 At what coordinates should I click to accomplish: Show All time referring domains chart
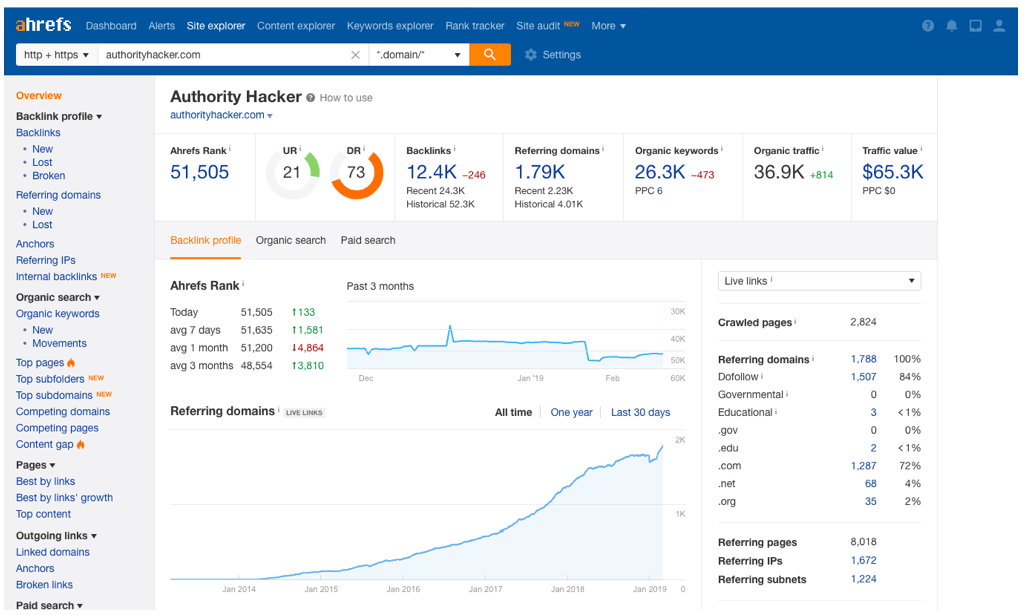click(513, 412)
